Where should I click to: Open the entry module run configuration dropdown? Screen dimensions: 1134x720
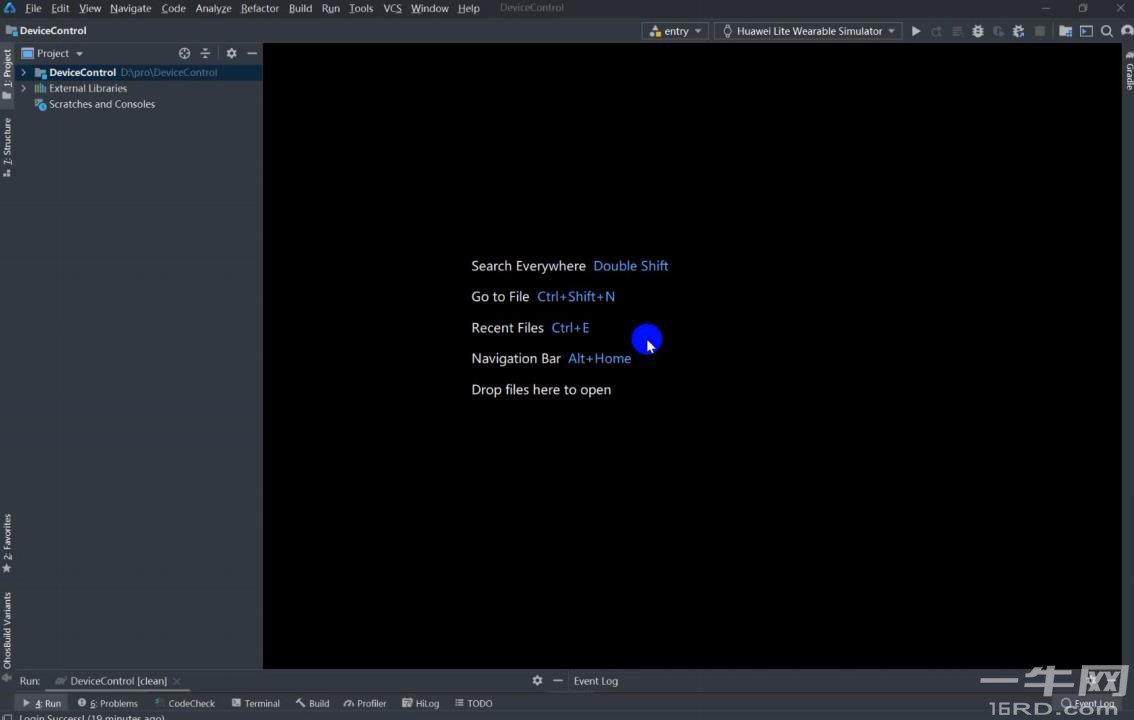click(x=676, y=31)
